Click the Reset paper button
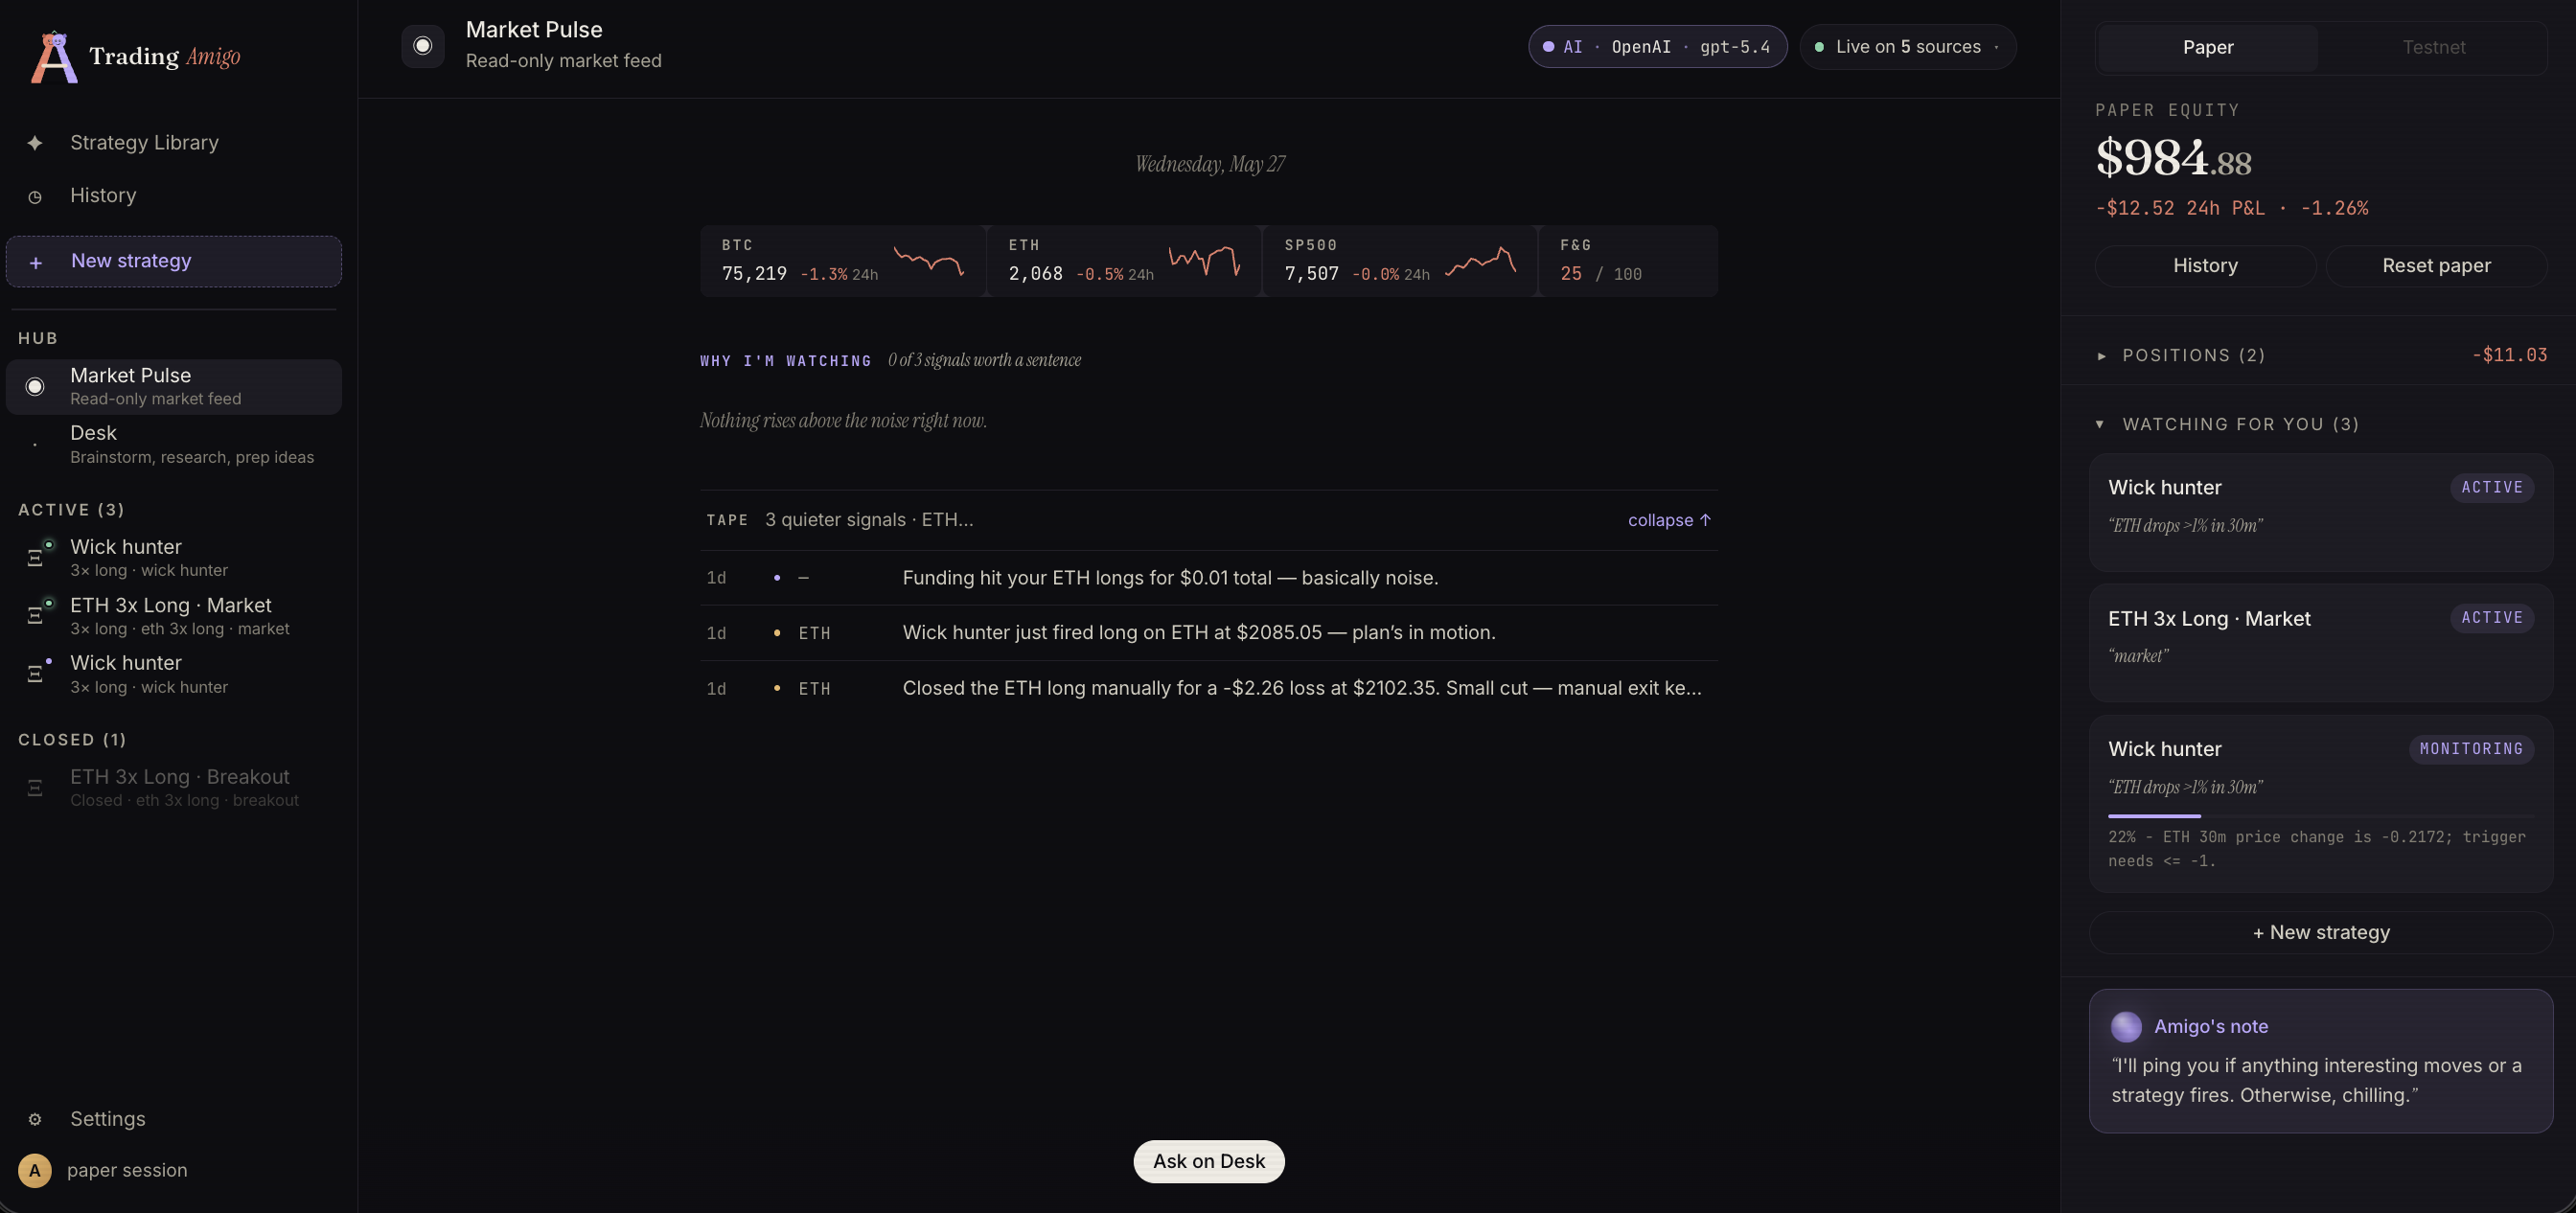Viewport: 2576px width, 1213px height. pos(2436,266)
